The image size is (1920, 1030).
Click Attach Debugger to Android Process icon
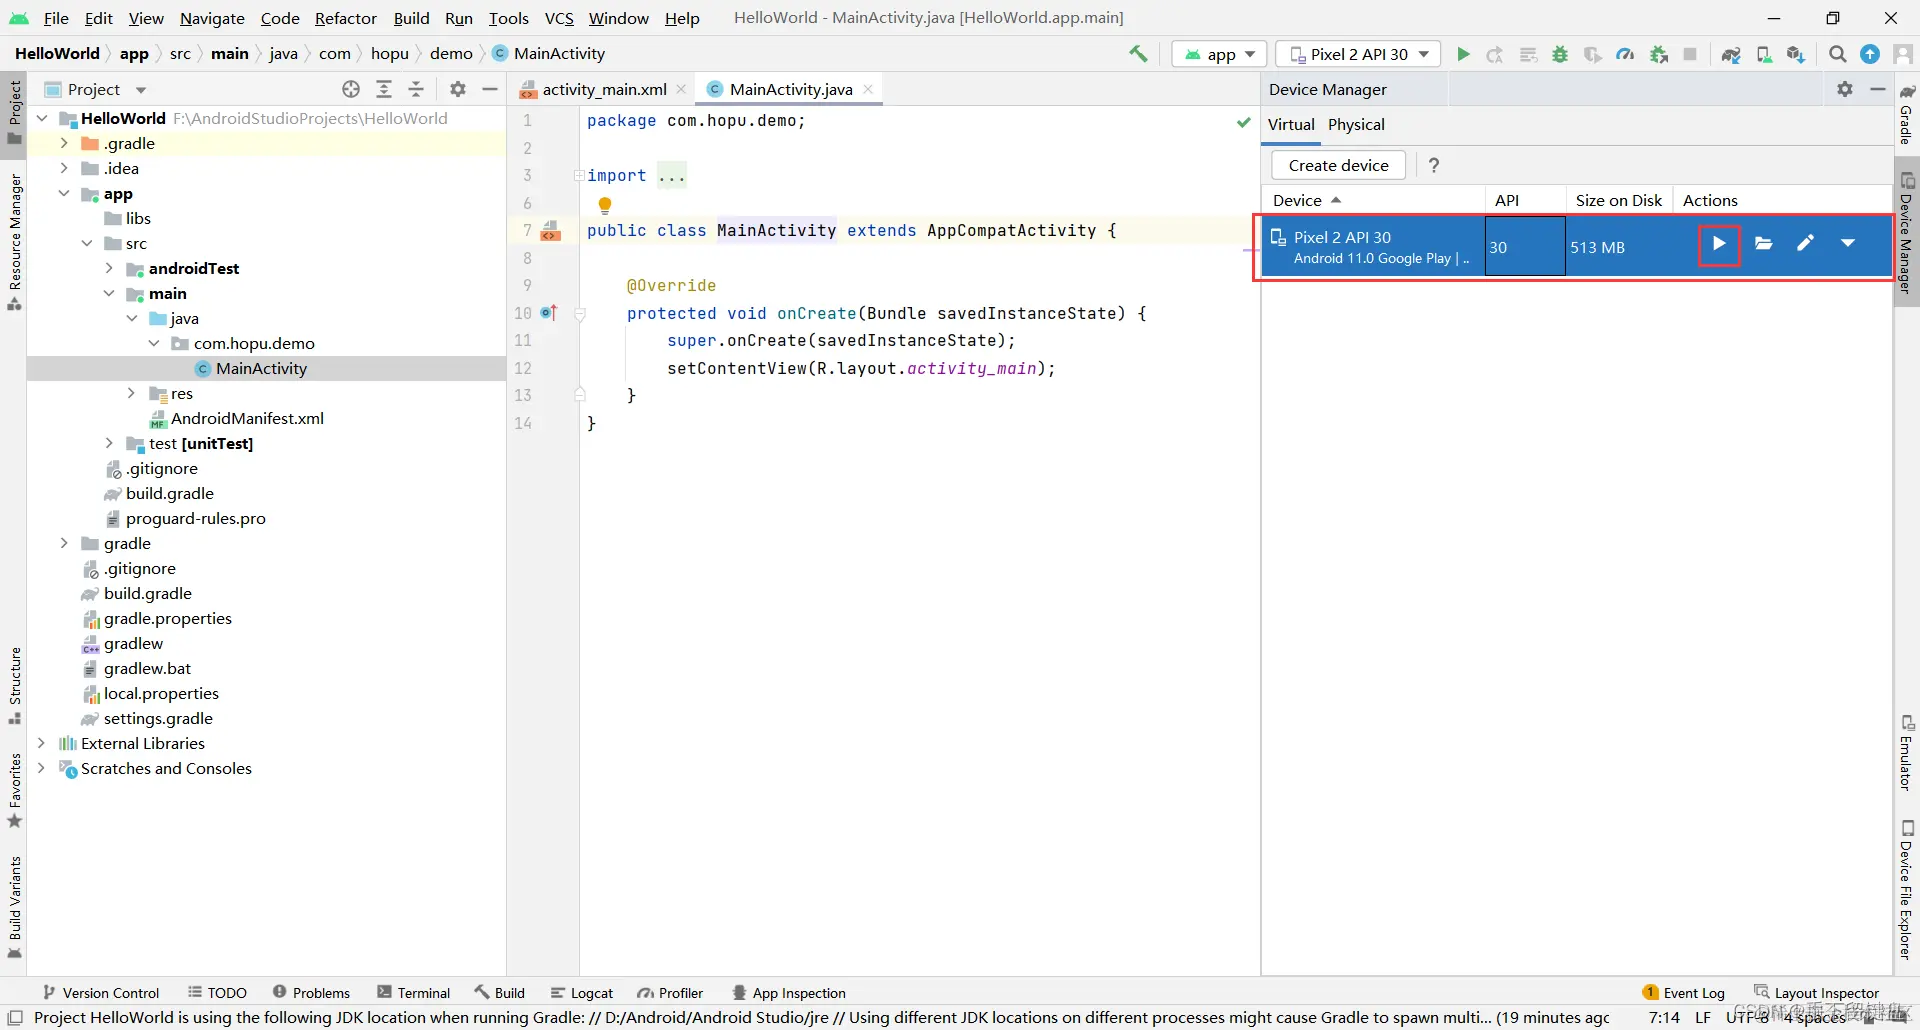coord(1659,54)
